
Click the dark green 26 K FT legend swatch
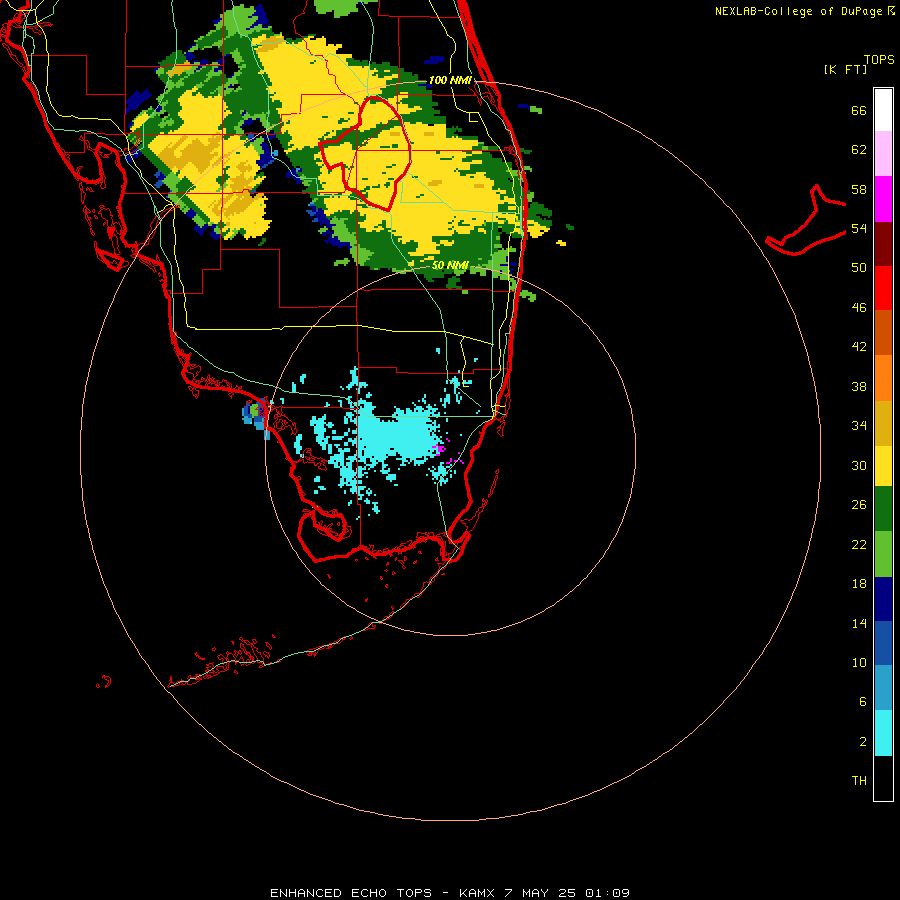pyautogui.click(x=883, y=509)
